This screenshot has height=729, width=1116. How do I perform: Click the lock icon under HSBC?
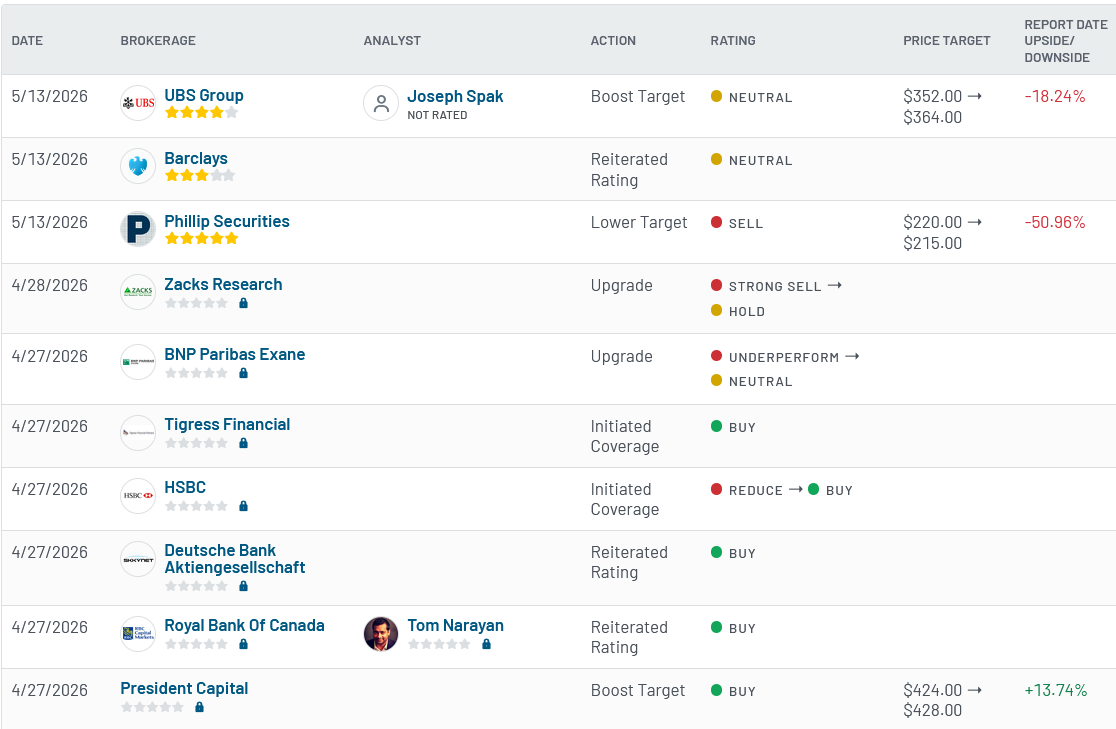coord(243,506)
